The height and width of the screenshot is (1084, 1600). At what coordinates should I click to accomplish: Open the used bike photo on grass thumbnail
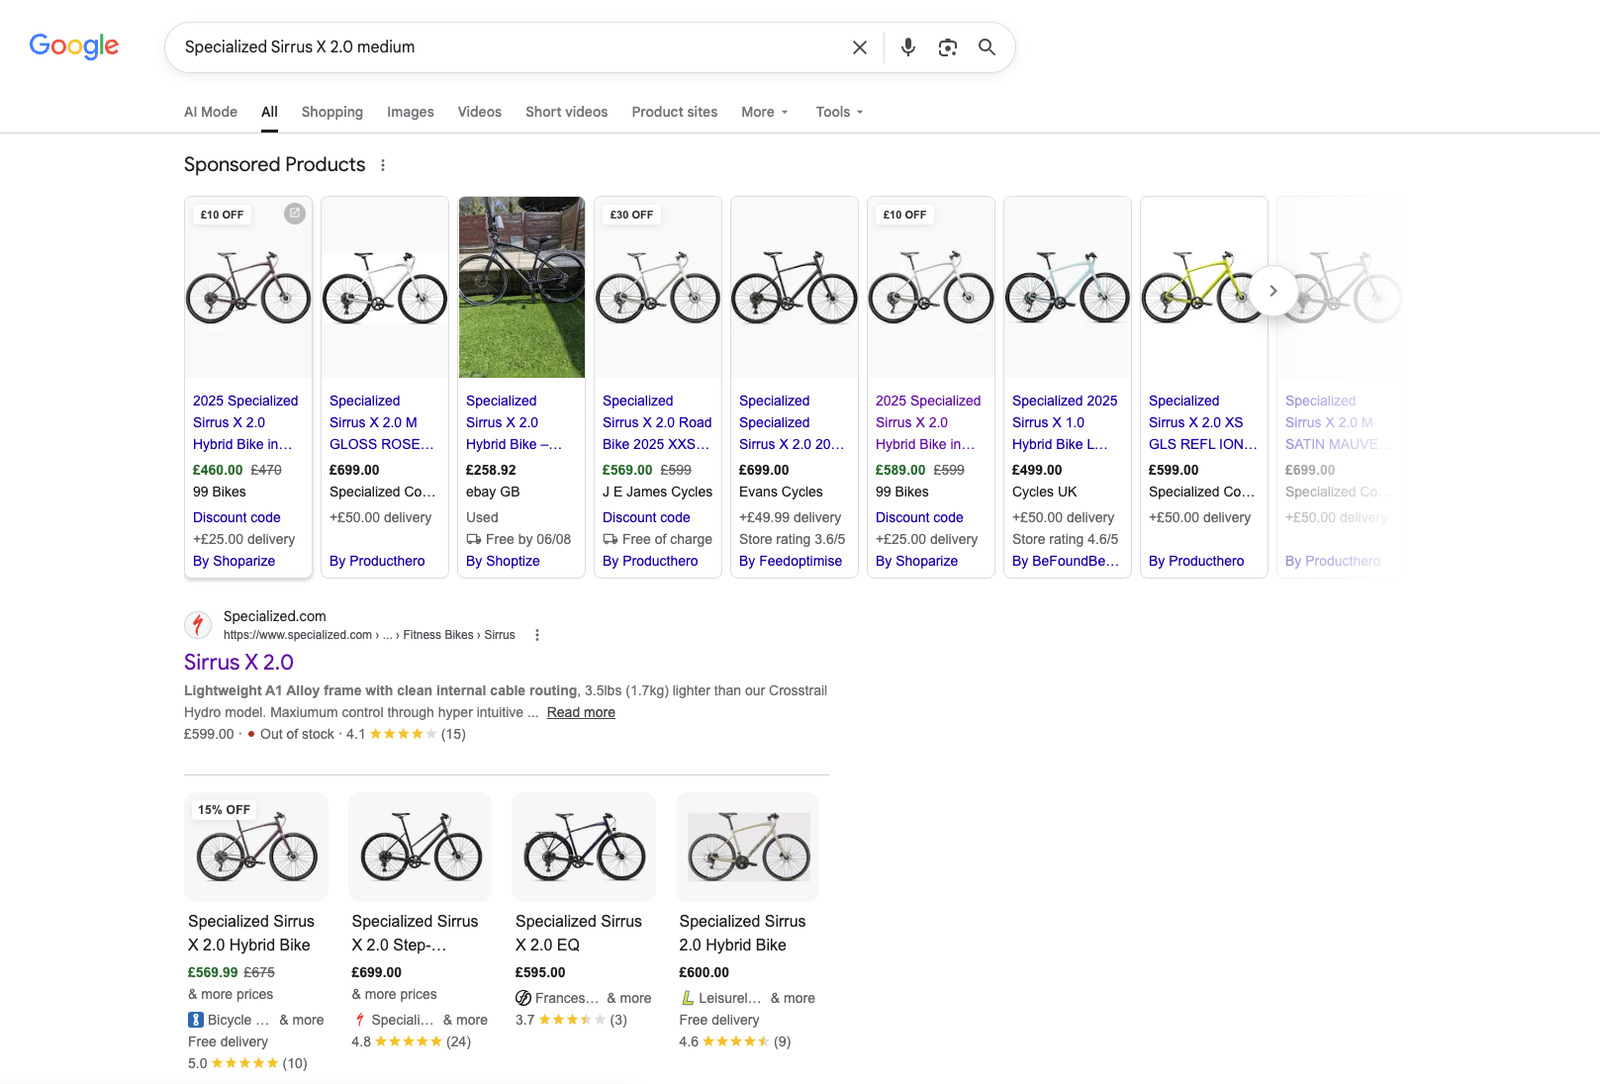point(522,287)
